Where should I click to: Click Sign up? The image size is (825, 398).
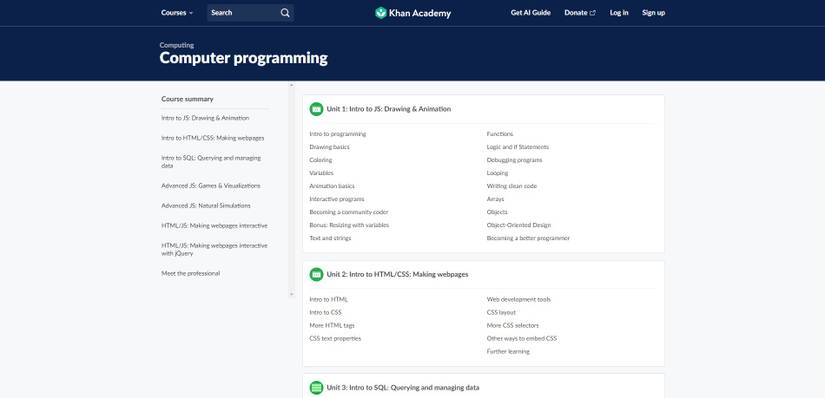pyautogui.click(x=653, y=13)
